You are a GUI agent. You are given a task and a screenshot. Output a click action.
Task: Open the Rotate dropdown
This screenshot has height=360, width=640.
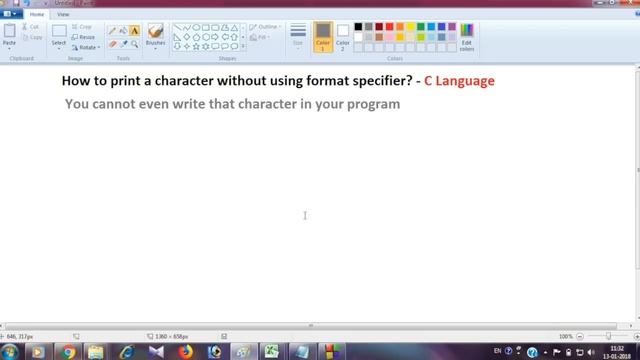(x=86, y=47)
